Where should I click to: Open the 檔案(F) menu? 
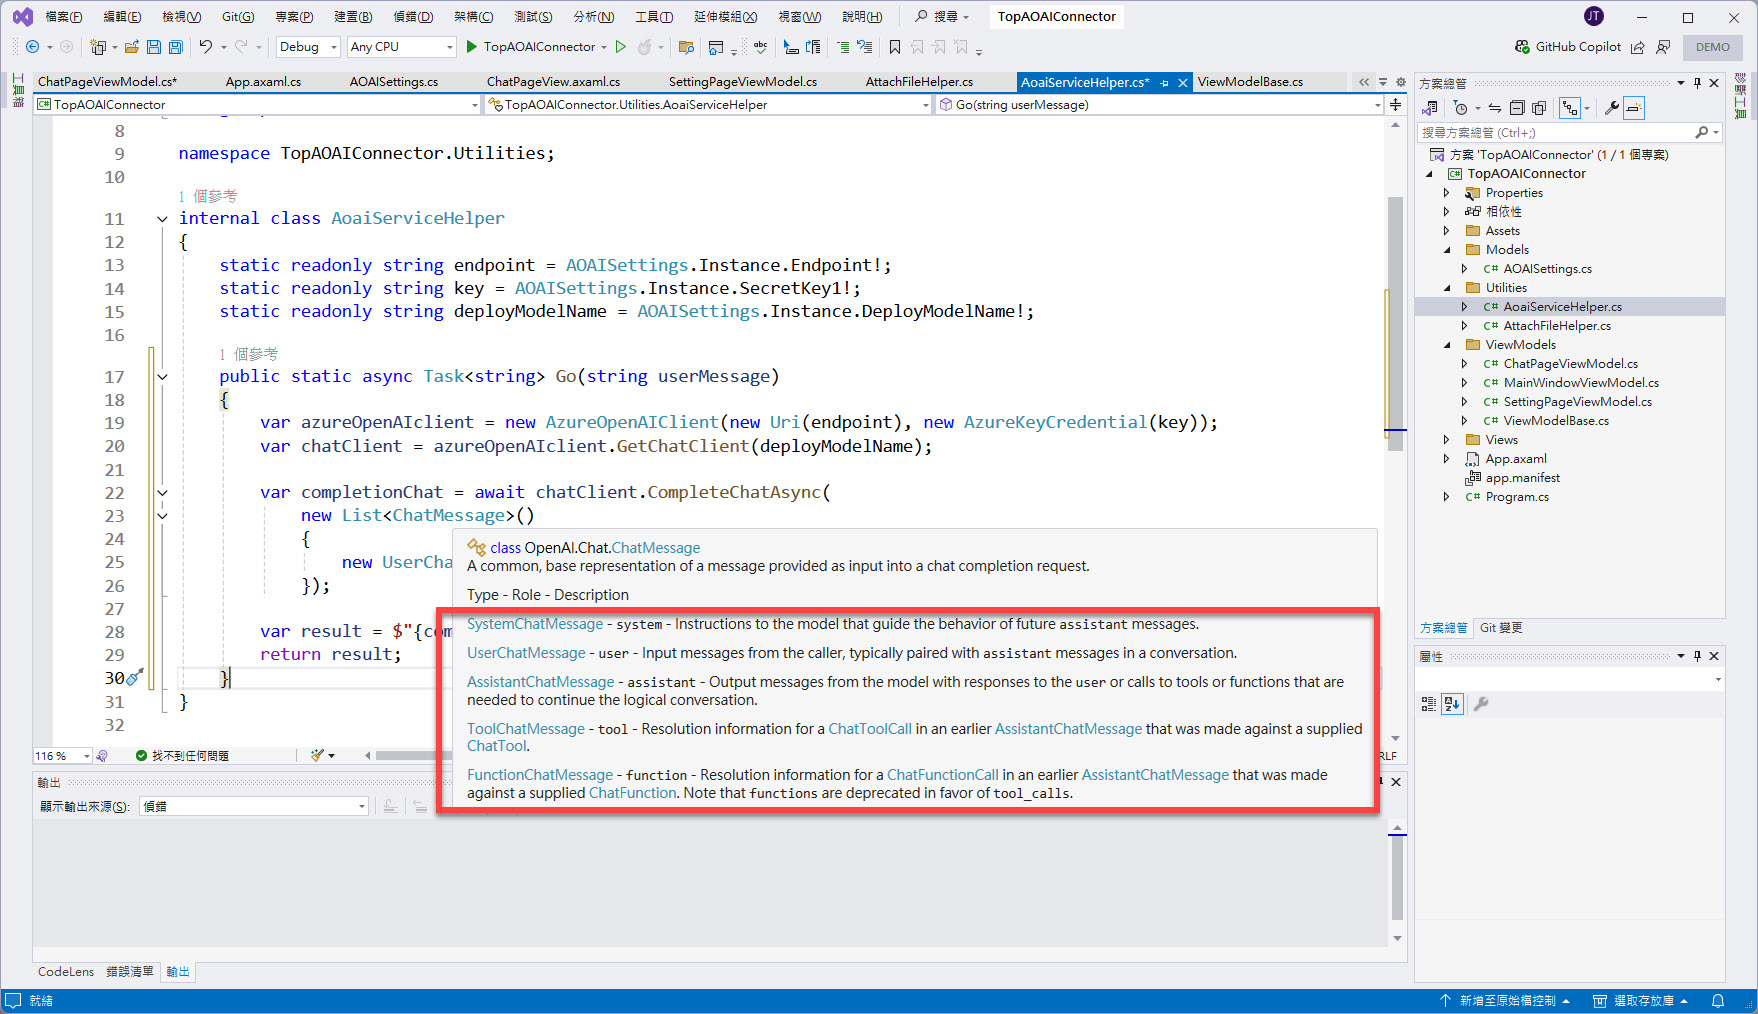(64, 16)
